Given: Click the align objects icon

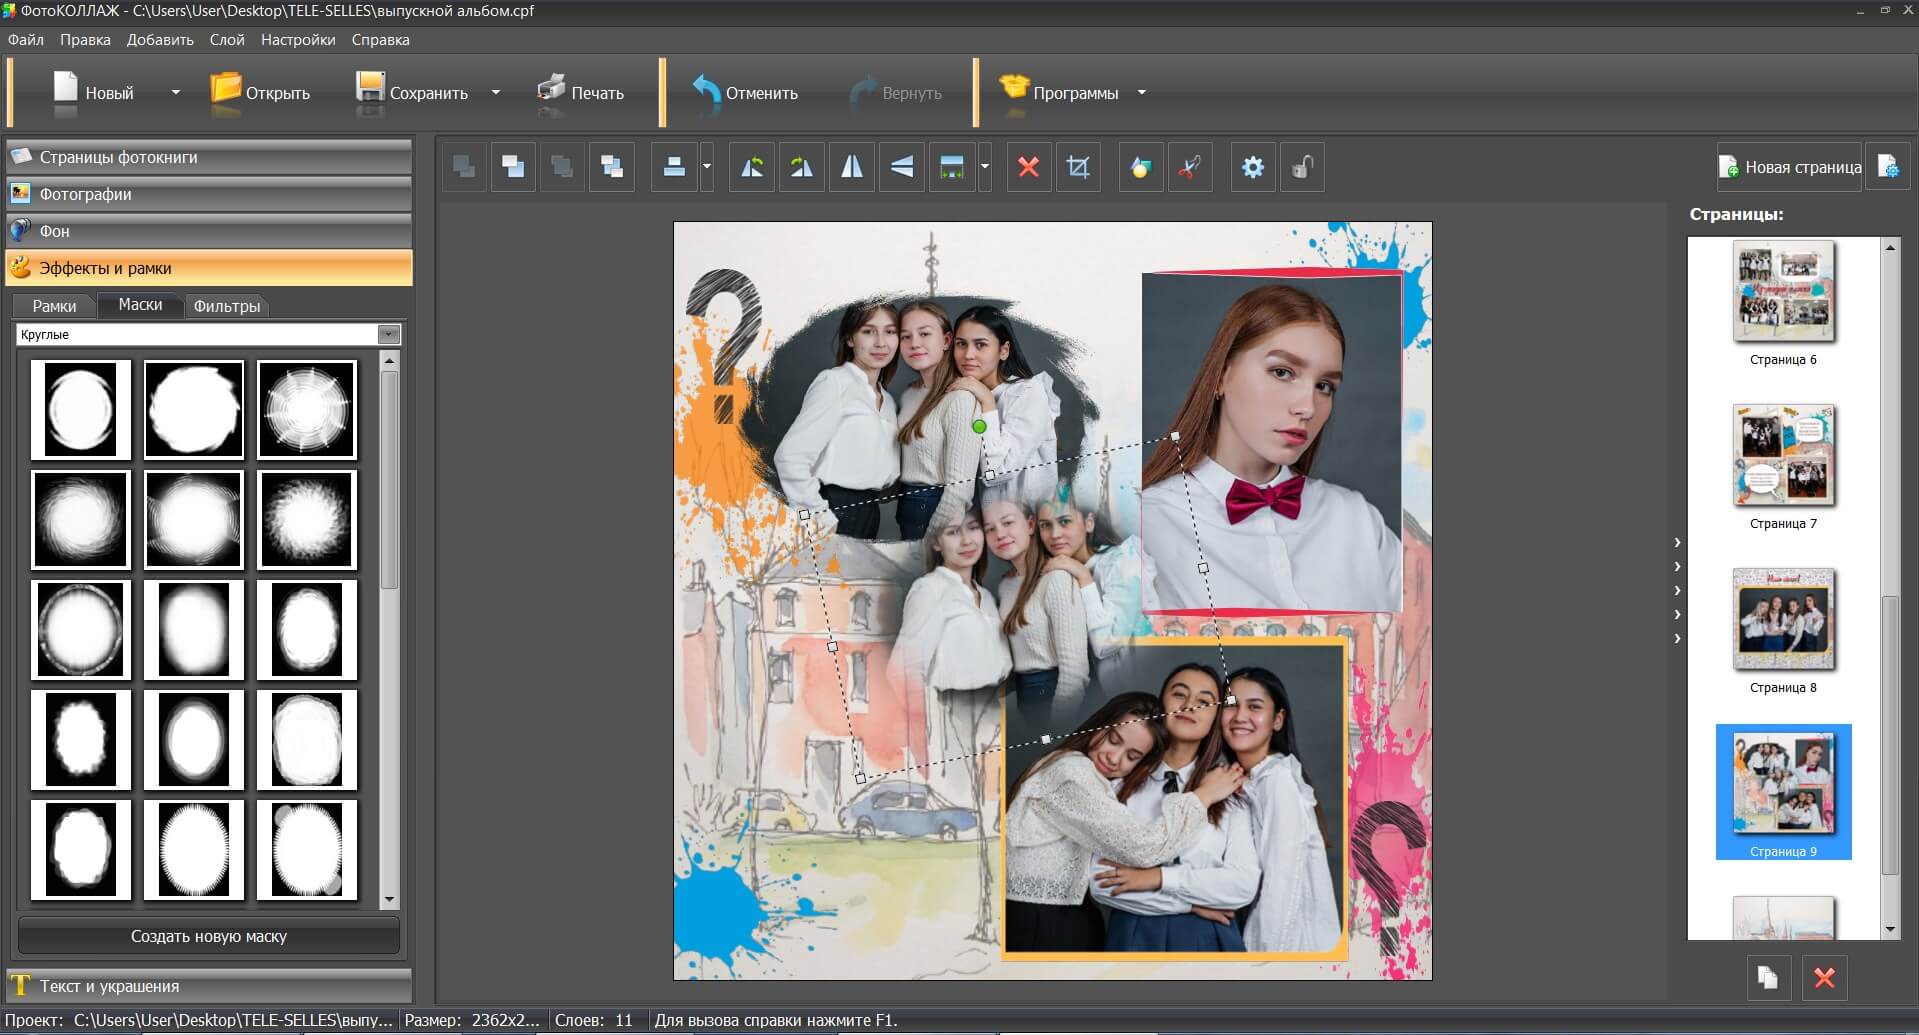Looking at the screenshot, I should pyautogui.click(x=674, y=167).
